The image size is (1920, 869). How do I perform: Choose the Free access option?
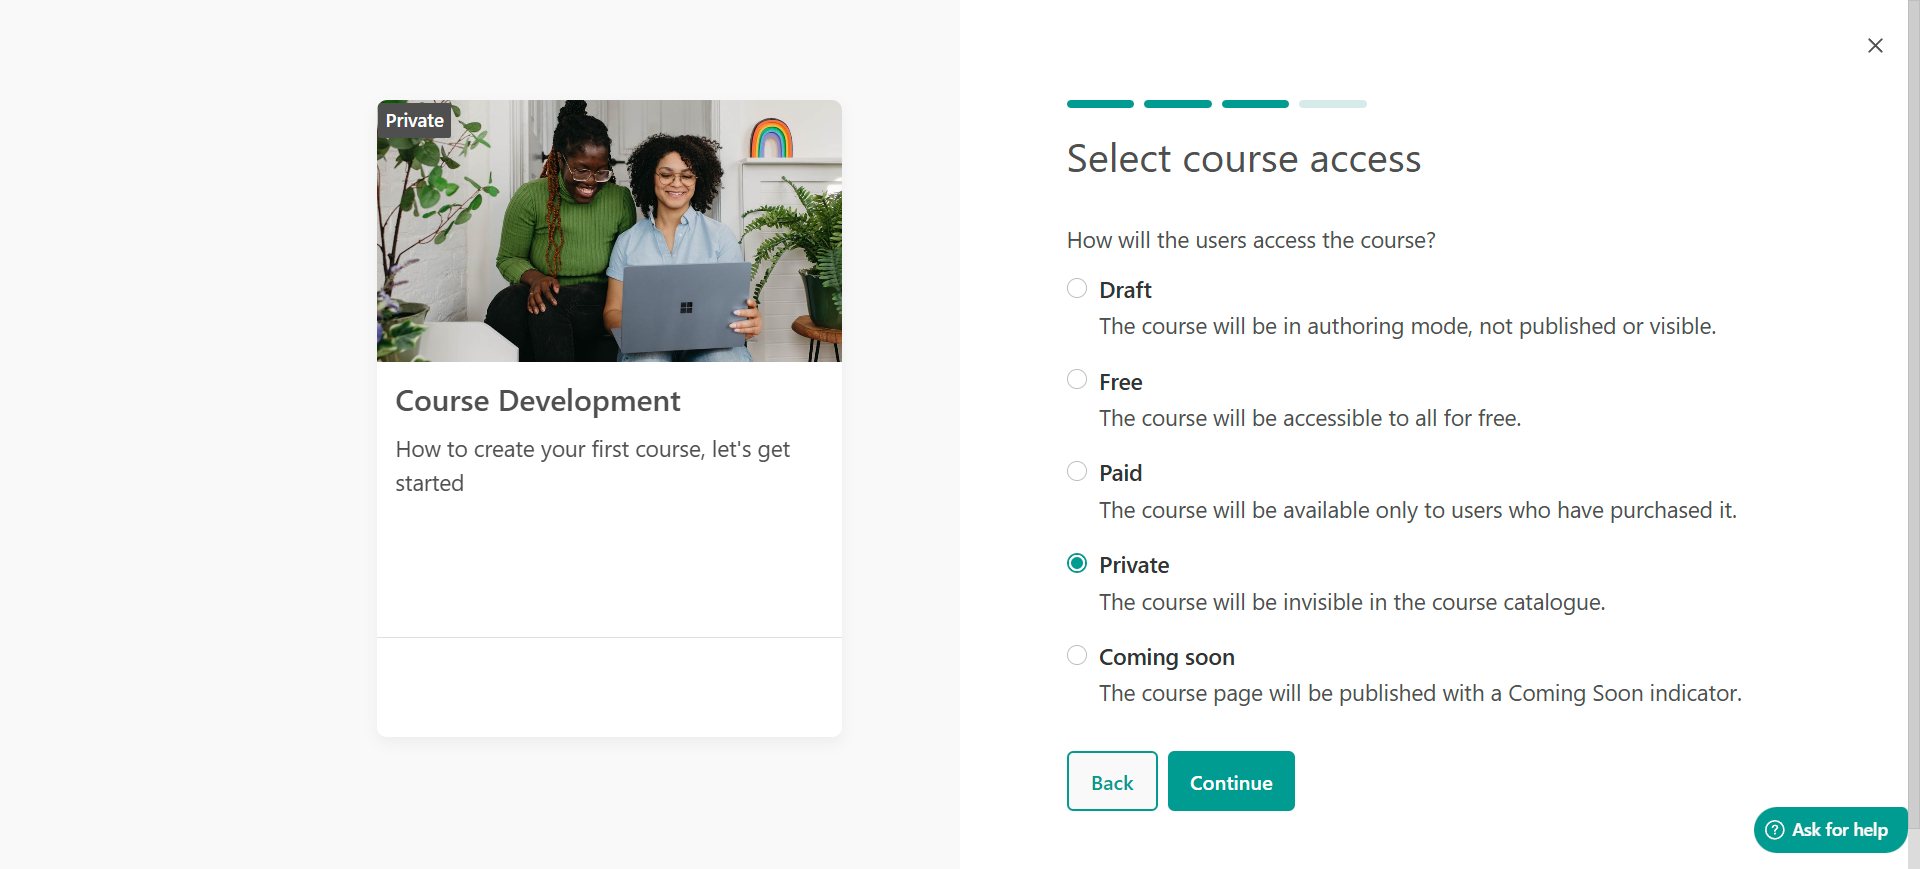pyautogui.click(x=1077, y=380)
